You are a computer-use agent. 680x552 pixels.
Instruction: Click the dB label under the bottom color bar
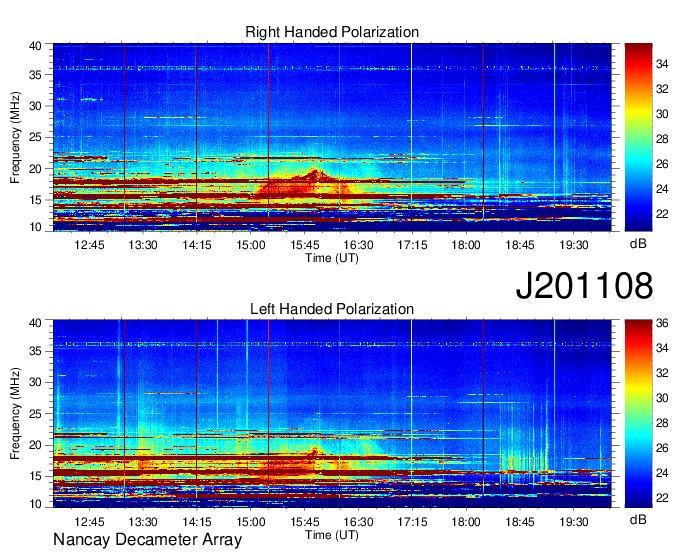[638, 519]
